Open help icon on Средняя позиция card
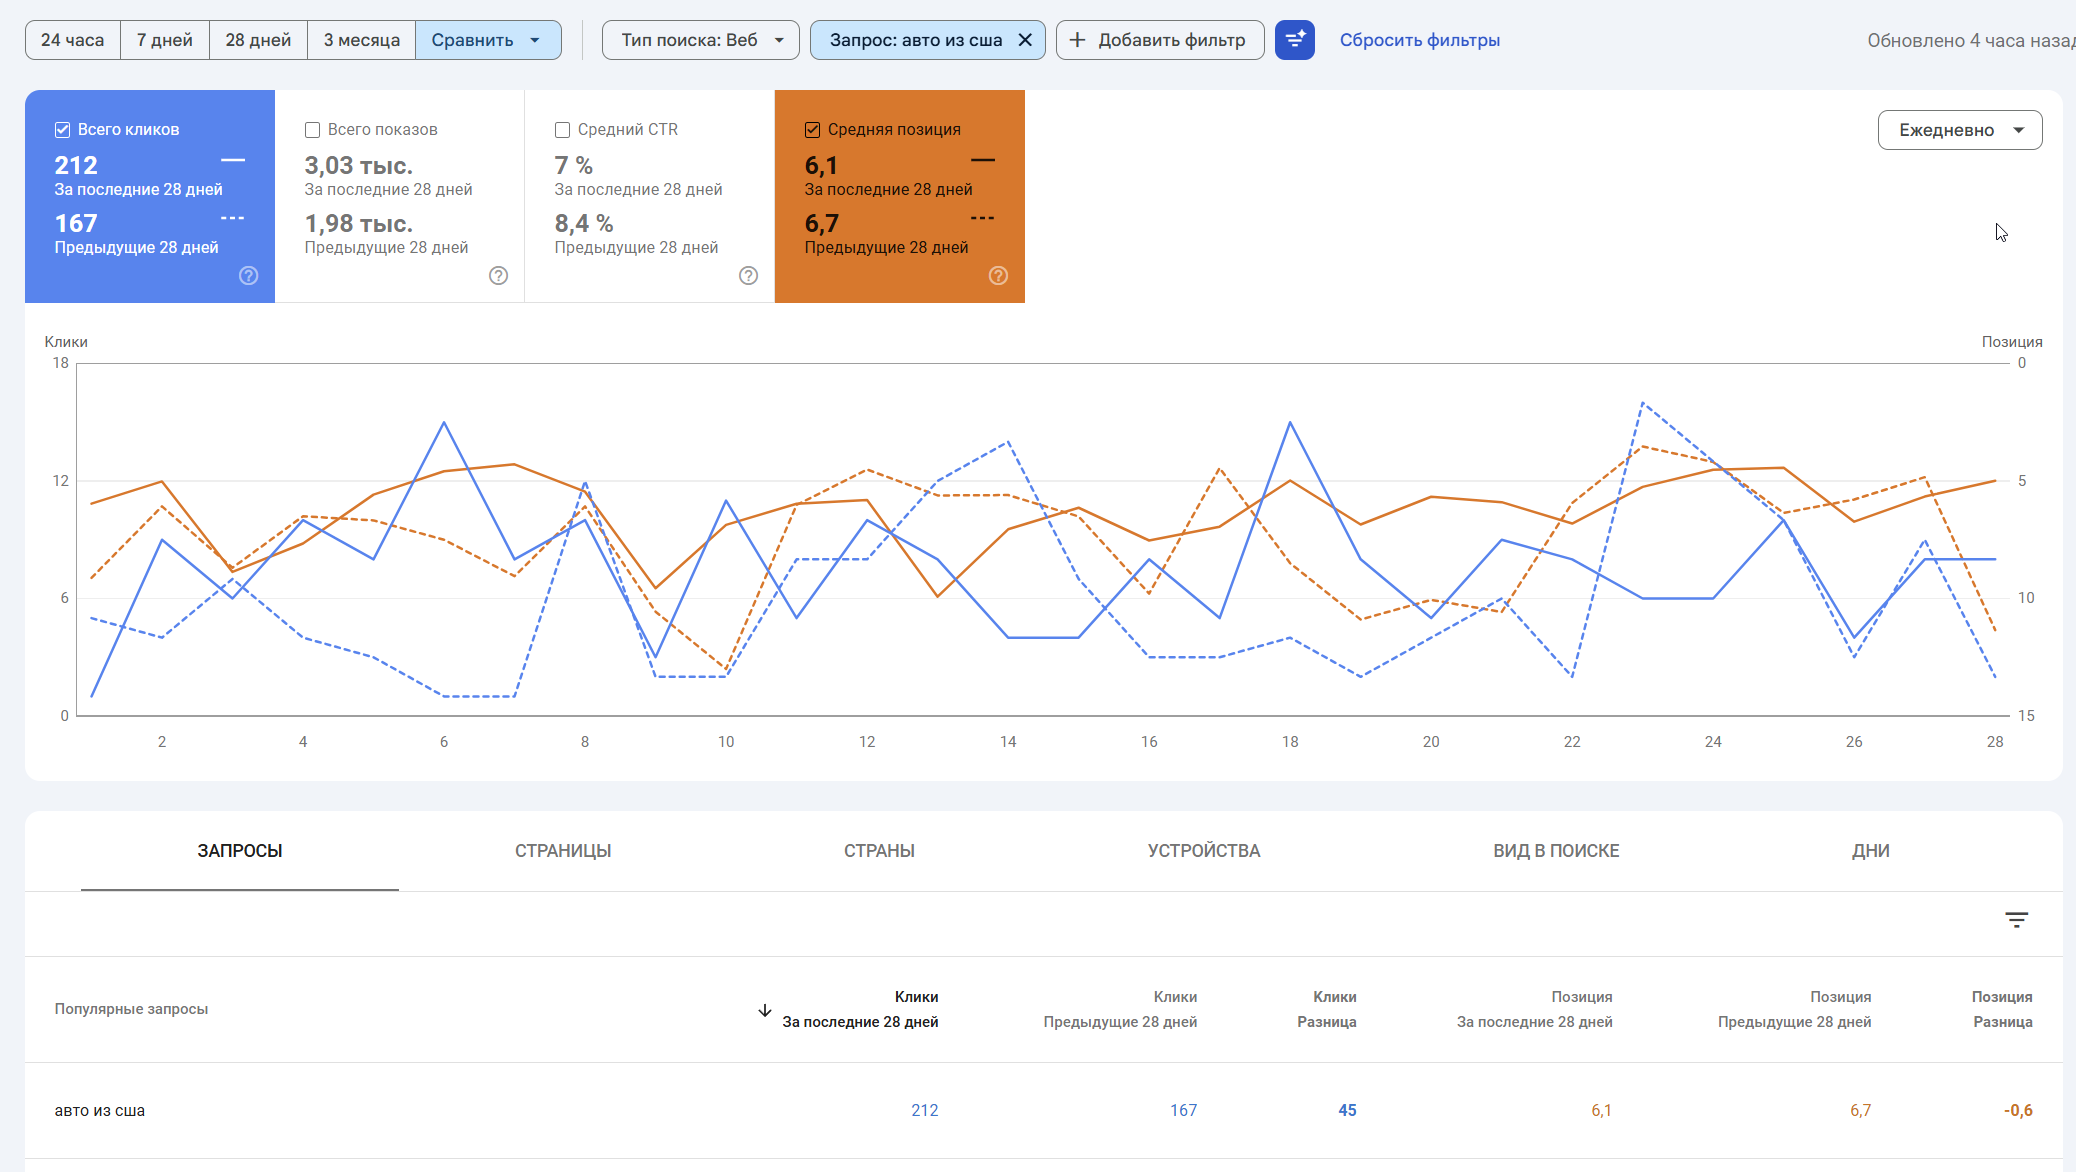 [x=998, y=276]
